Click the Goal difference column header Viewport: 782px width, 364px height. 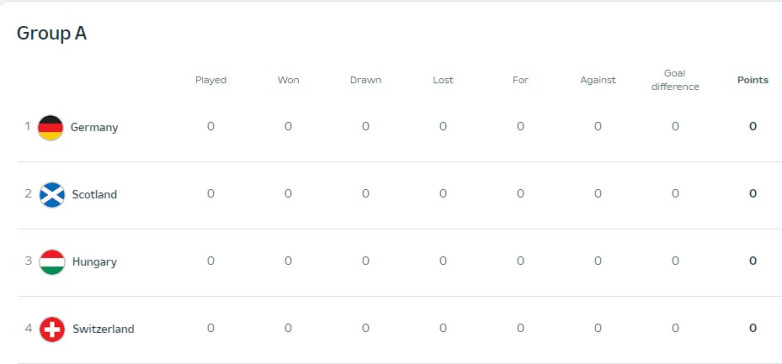tap(675, 80)
